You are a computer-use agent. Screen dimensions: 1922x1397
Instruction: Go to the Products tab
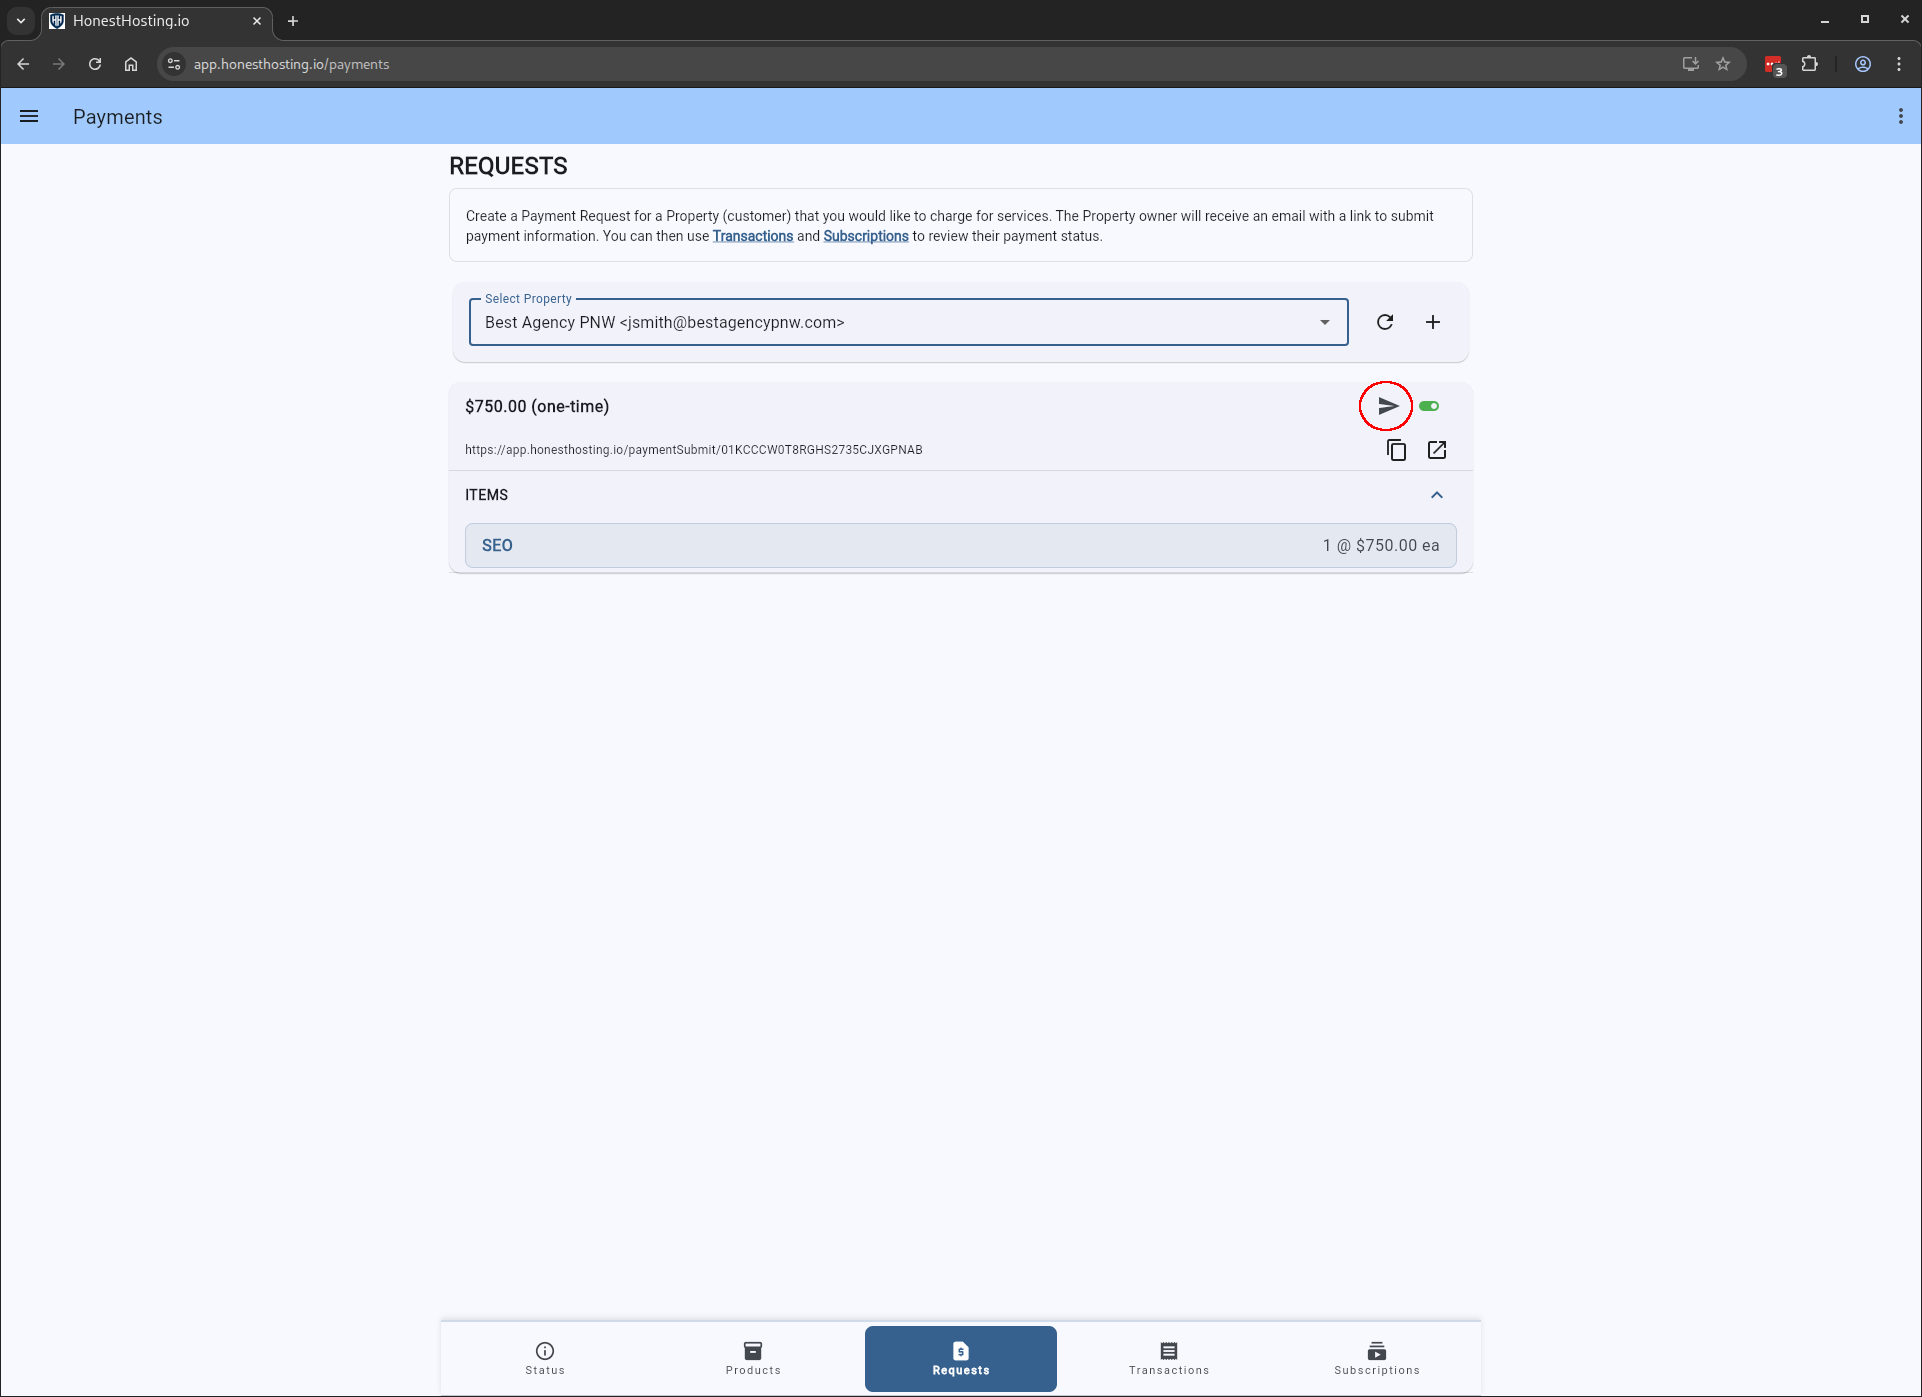click(753, 1358)
